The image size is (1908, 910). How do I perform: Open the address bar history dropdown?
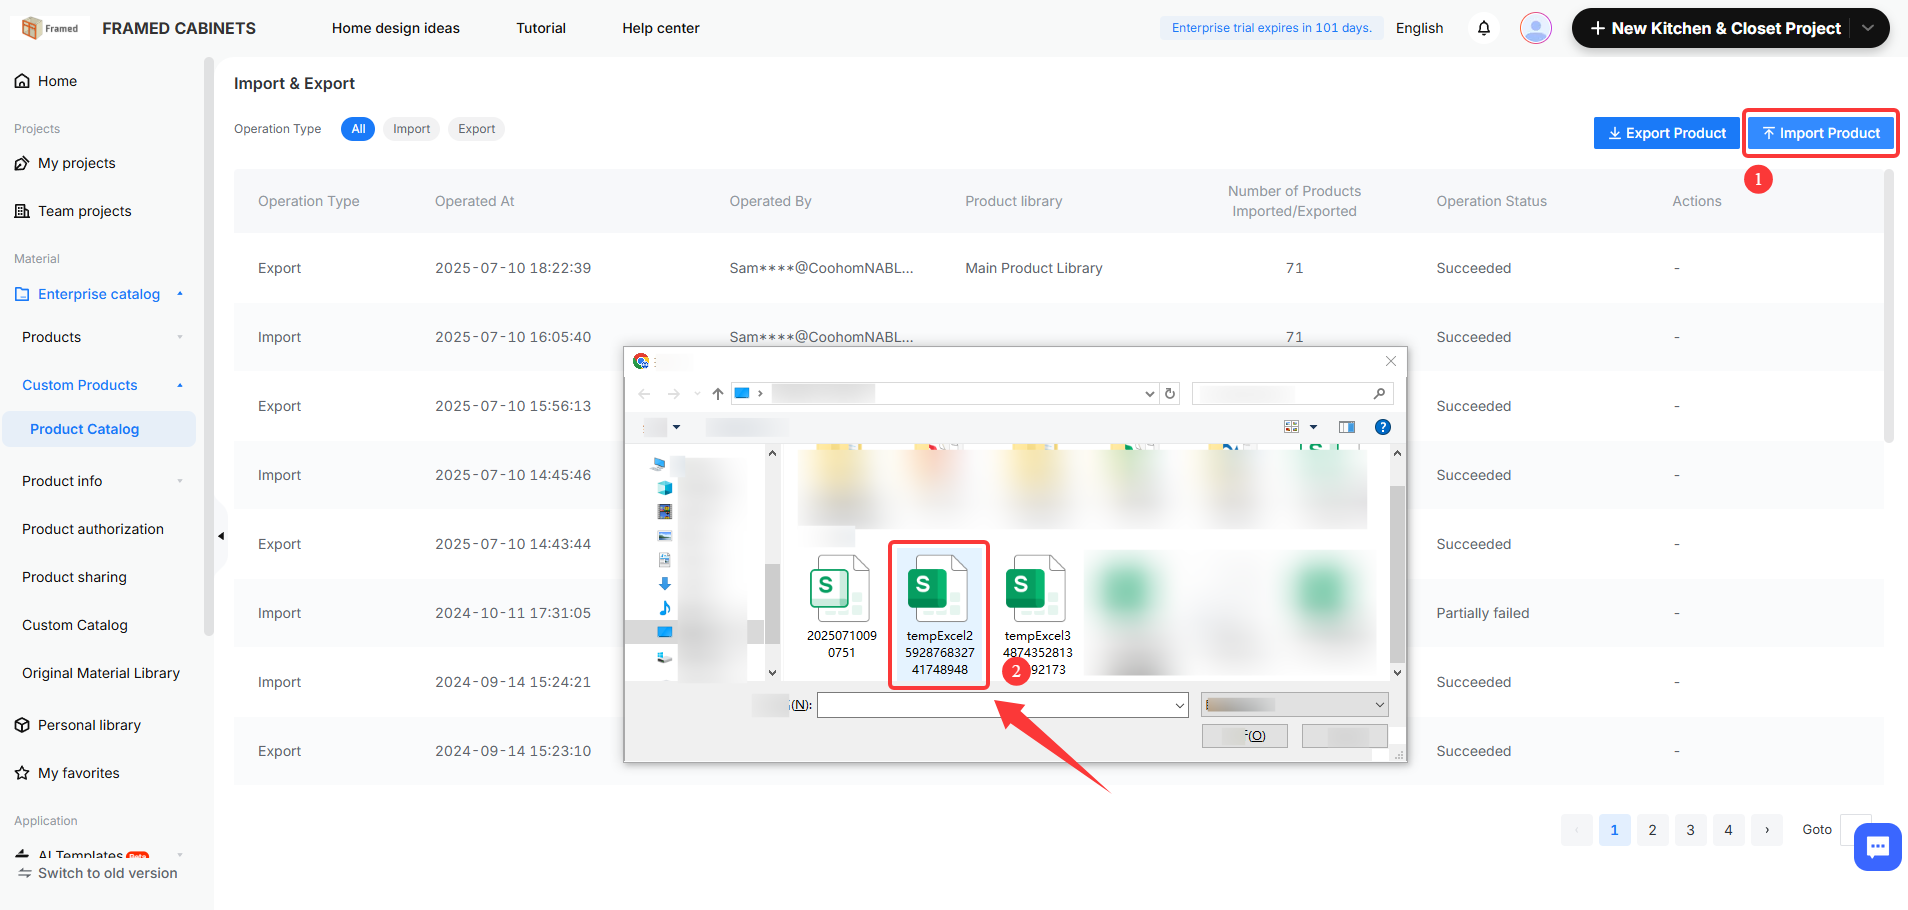pyautogui.click(x=1149, y=394)
